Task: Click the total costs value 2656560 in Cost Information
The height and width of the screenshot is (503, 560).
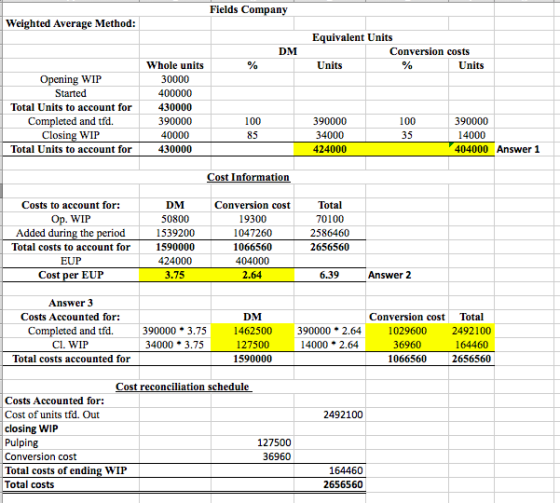Action: tap(330, 247)
